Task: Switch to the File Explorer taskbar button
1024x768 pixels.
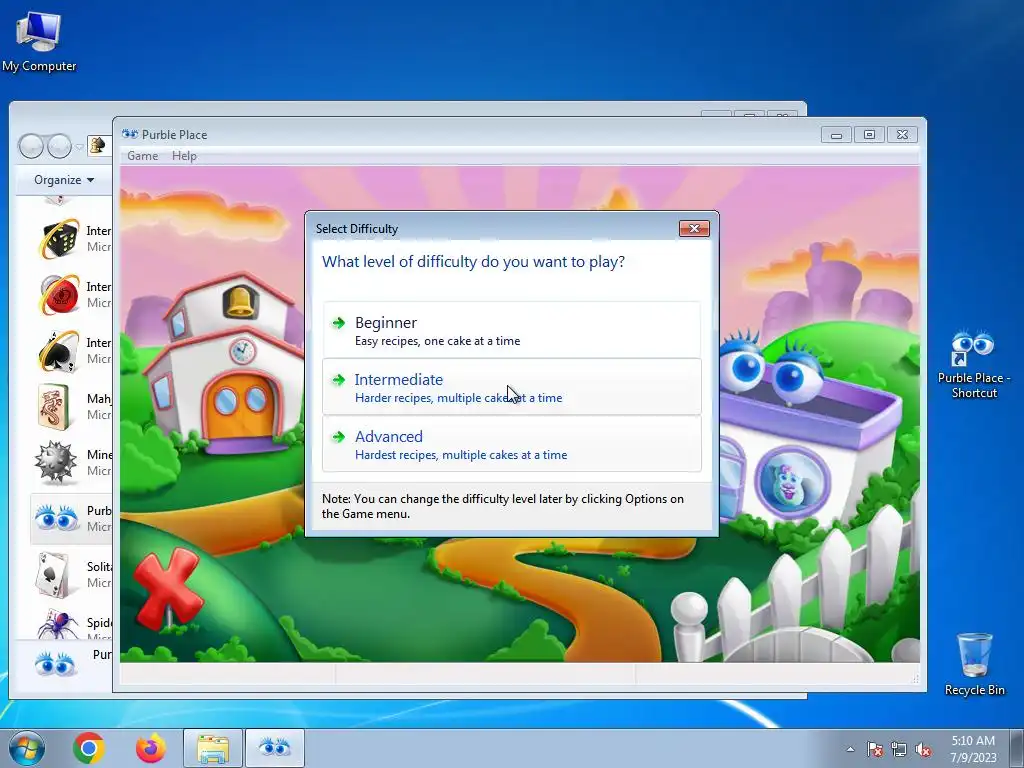Action: coord(213,748)
